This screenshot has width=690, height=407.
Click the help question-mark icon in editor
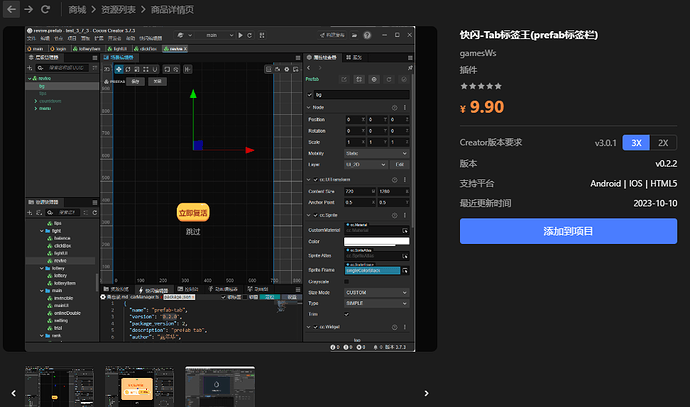click(367, 35)
